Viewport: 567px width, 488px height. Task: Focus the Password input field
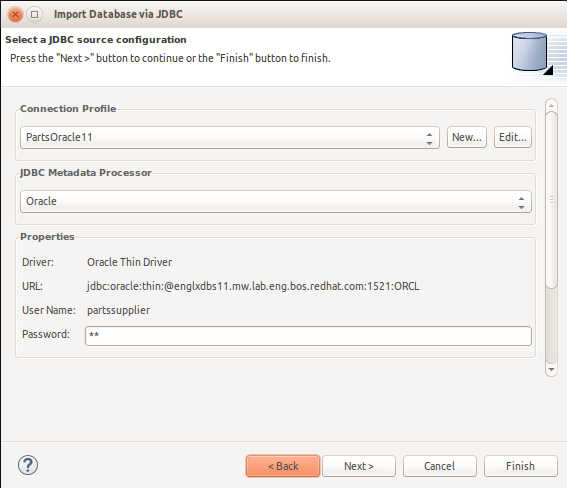coord(308,336)
